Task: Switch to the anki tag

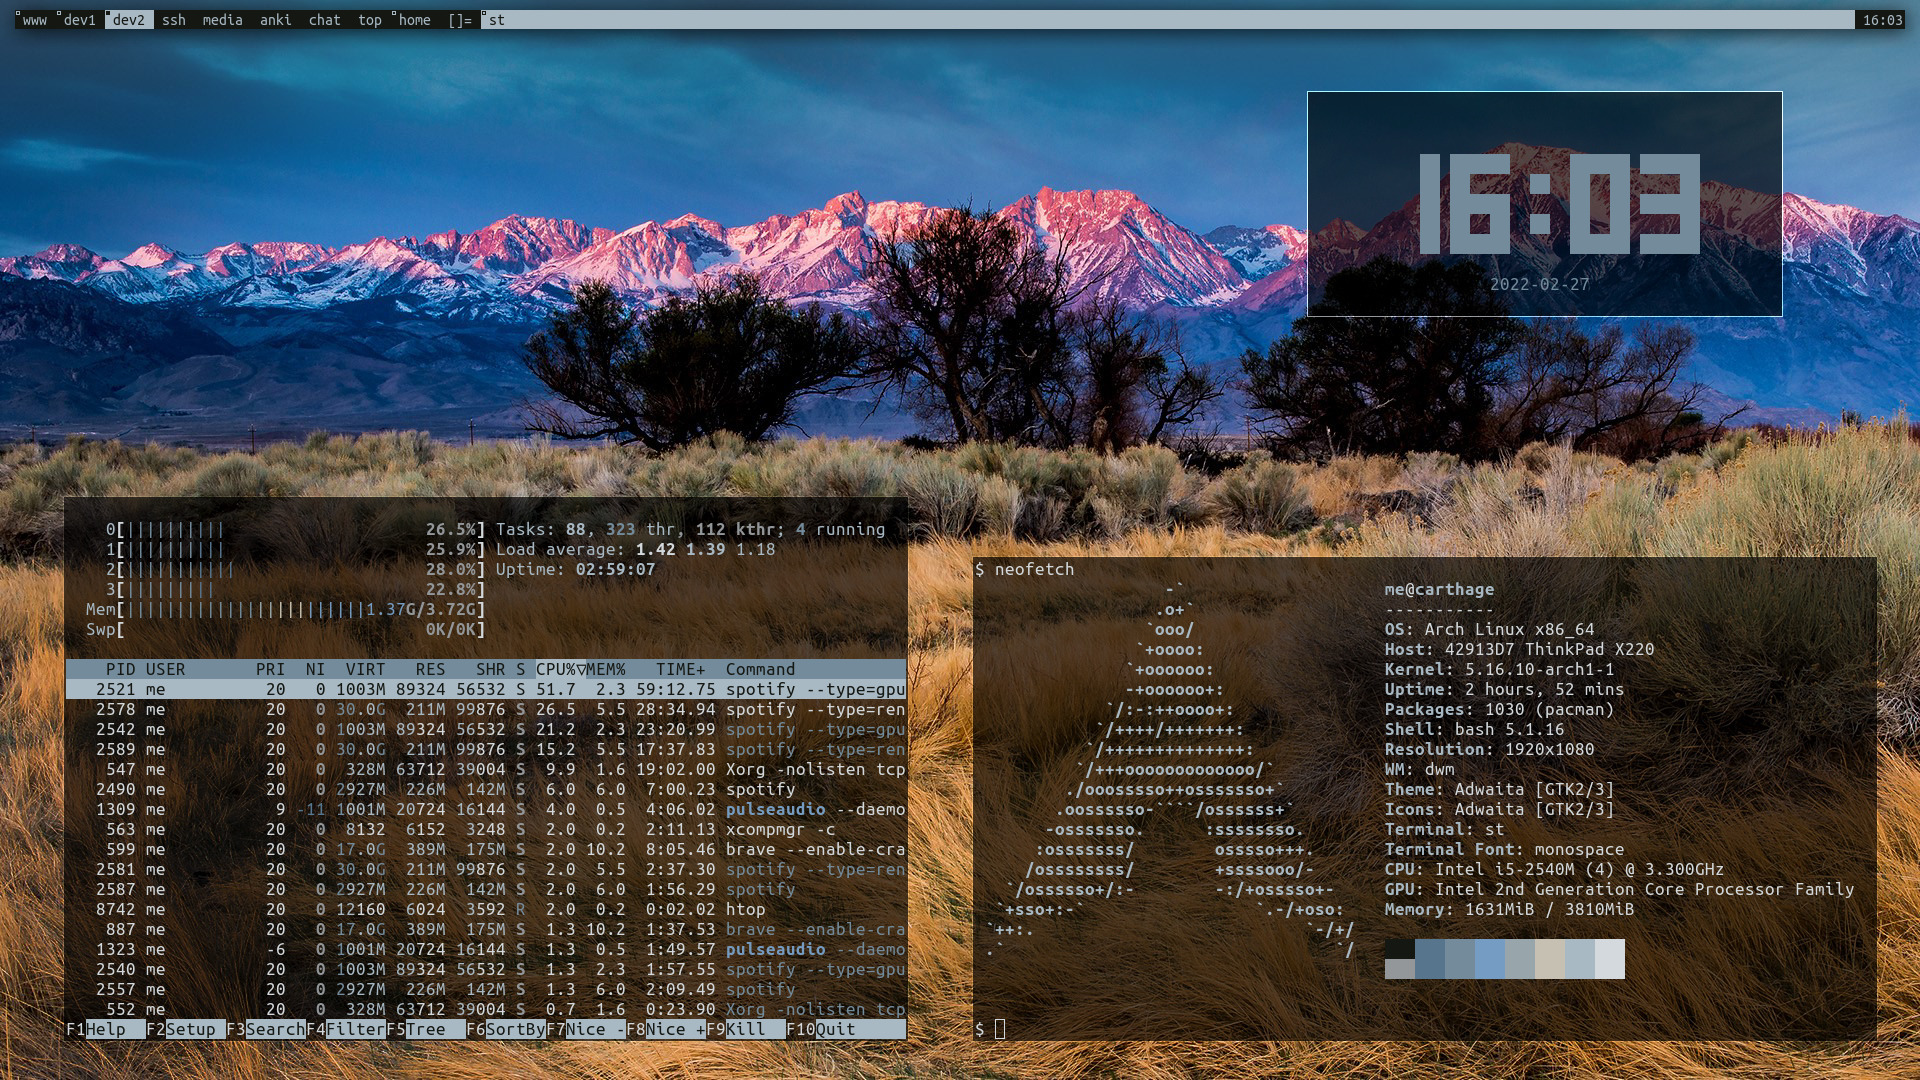Action: [276, 20]
